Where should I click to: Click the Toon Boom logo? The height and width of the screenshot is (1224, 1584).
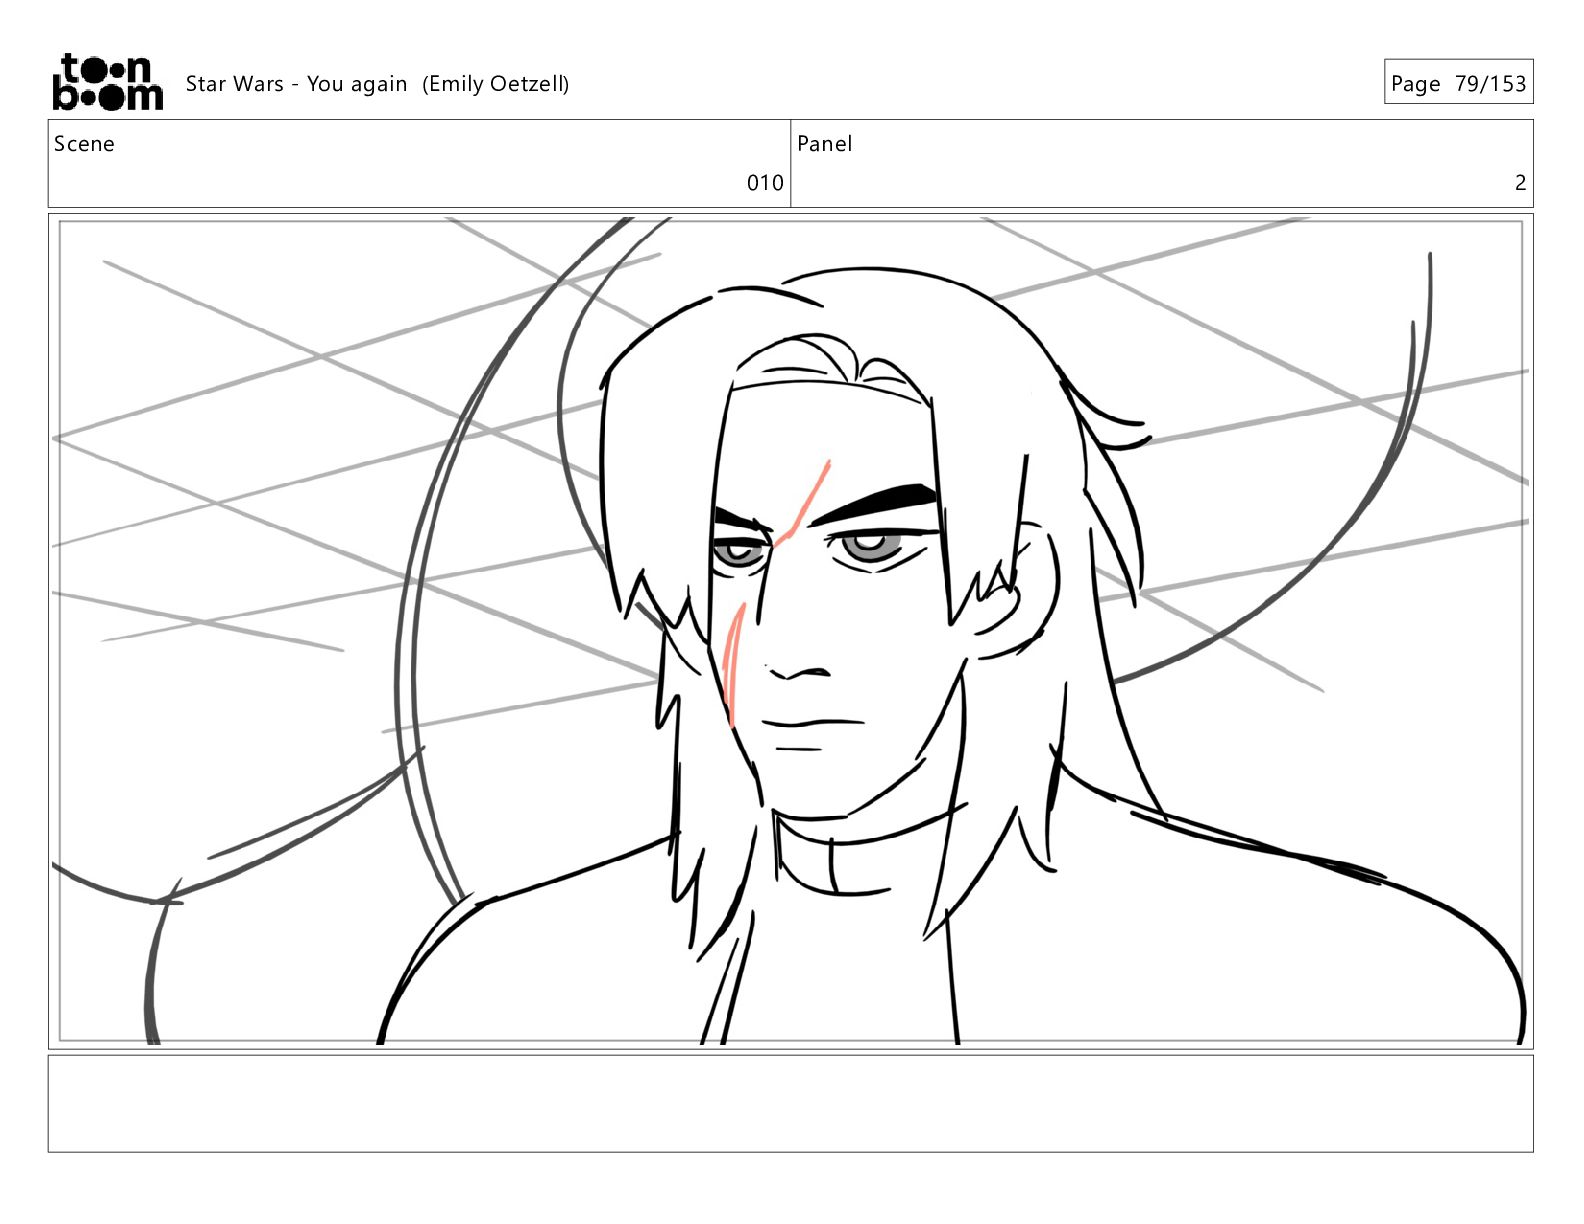pos(107,82)
